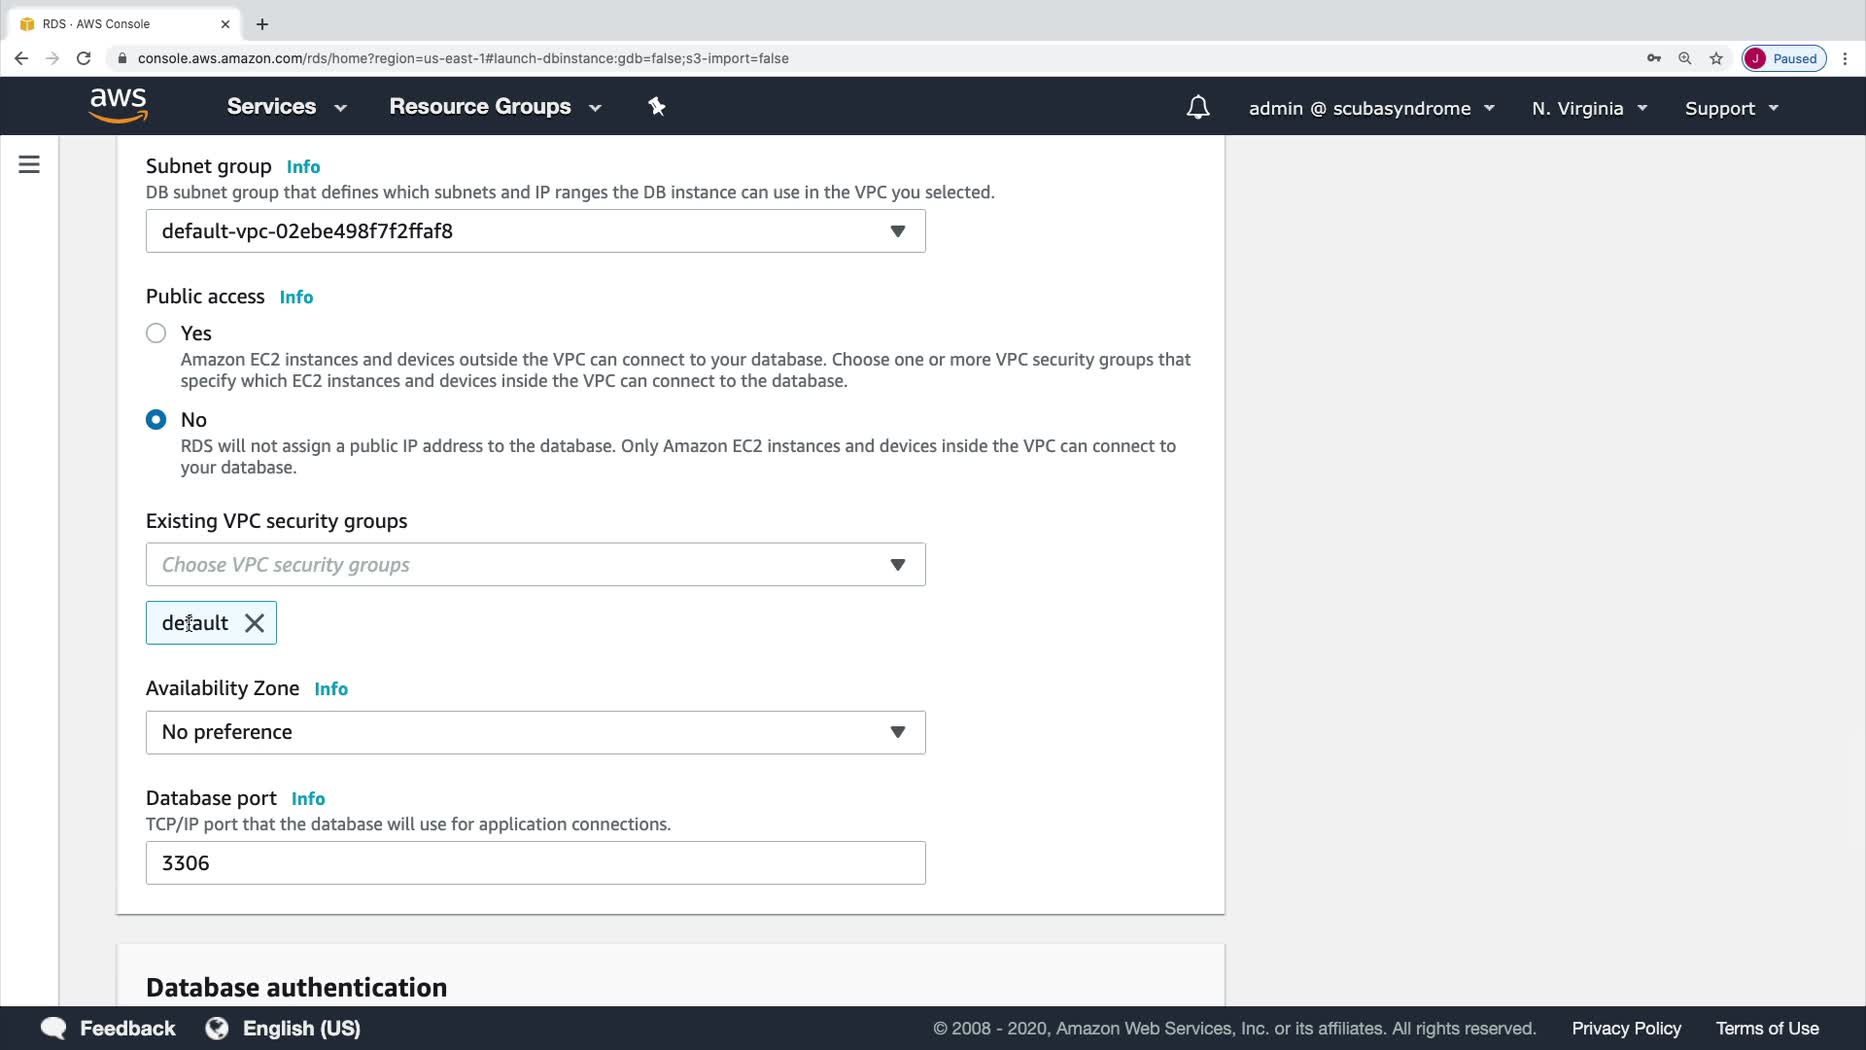
Task: Click the pin shortcuts icon in navbar
Action: click(x=657, y=107)
